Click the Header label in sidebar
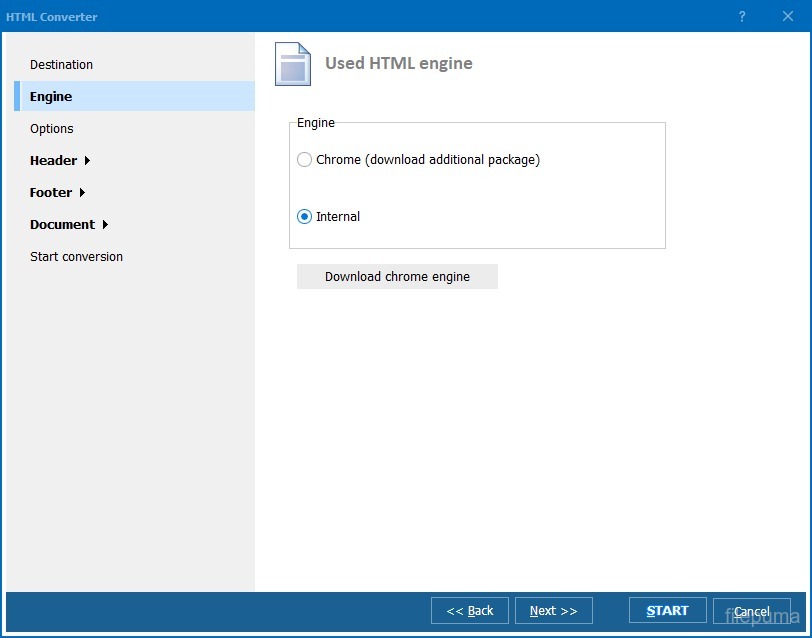This screenshot has width=812, height=638. 53,161
